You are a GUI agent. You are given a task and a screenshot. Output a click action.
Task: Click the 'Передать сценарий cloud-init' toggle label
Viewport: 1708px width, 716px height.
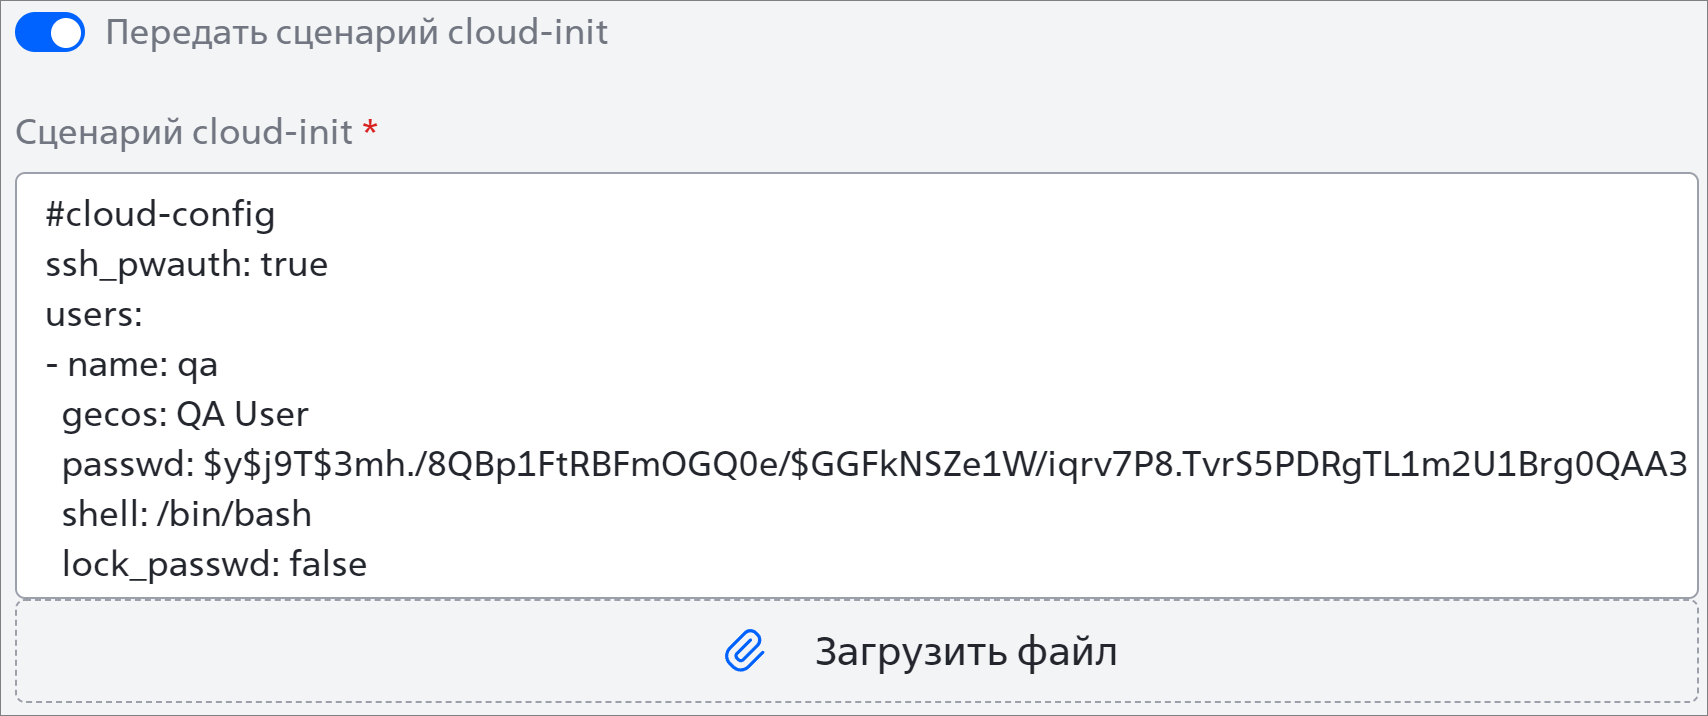[x=357, y=33]
